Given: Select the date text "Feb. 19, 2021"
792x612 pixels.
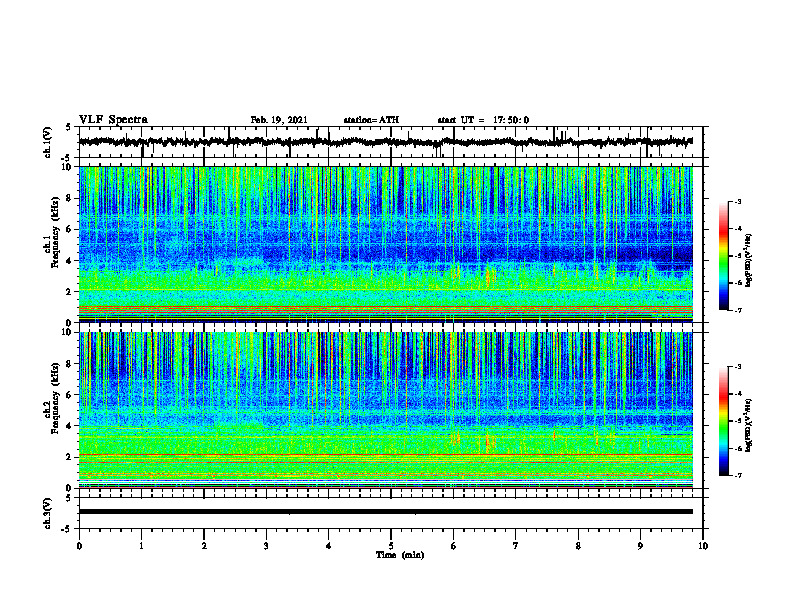Looking at the screenshot, I should click(x=279, y=120).
